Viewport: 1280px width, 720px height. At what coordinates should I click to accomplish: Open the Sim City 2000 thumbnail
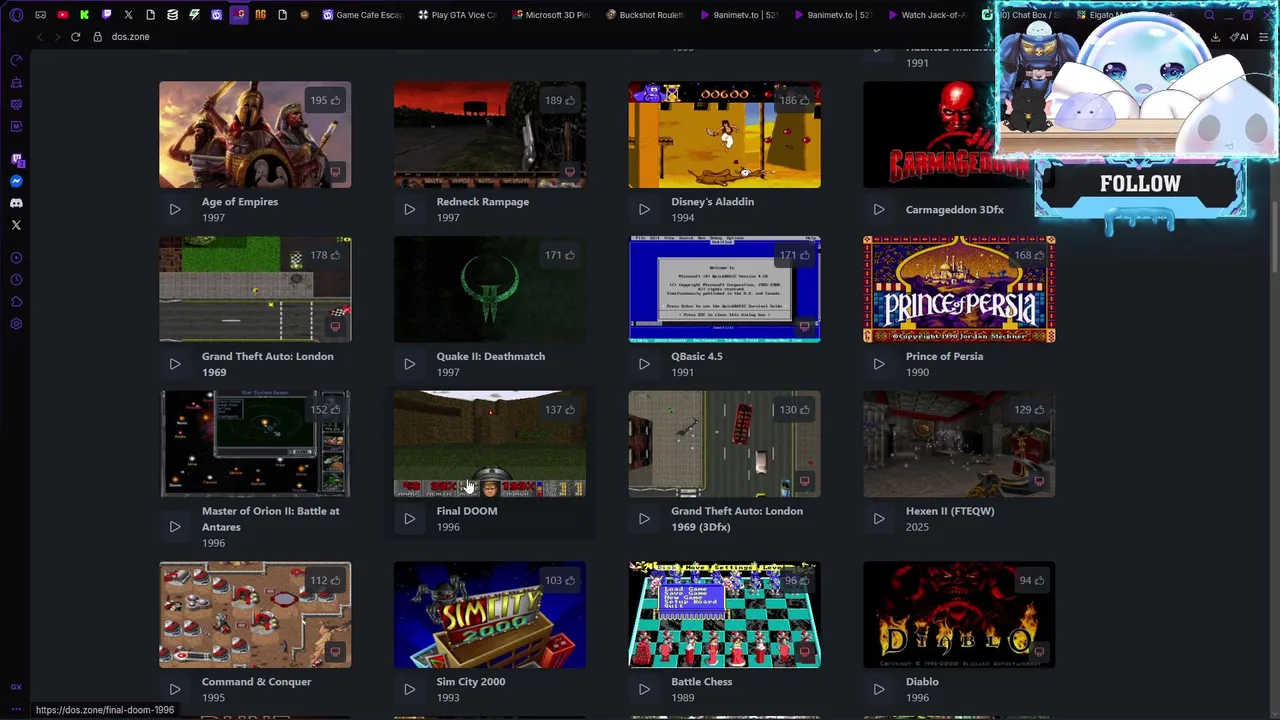click(x=490, y=614)
